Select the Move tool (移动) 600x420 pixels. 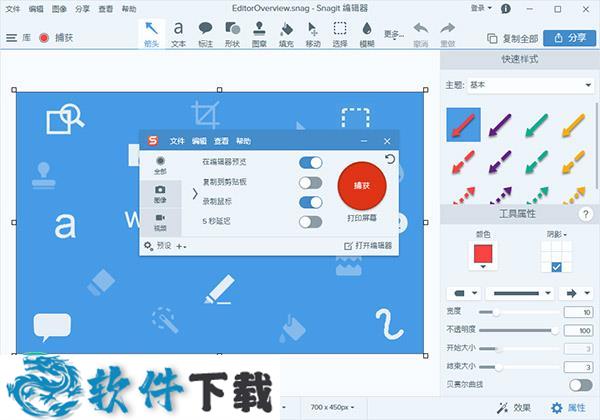313,34
